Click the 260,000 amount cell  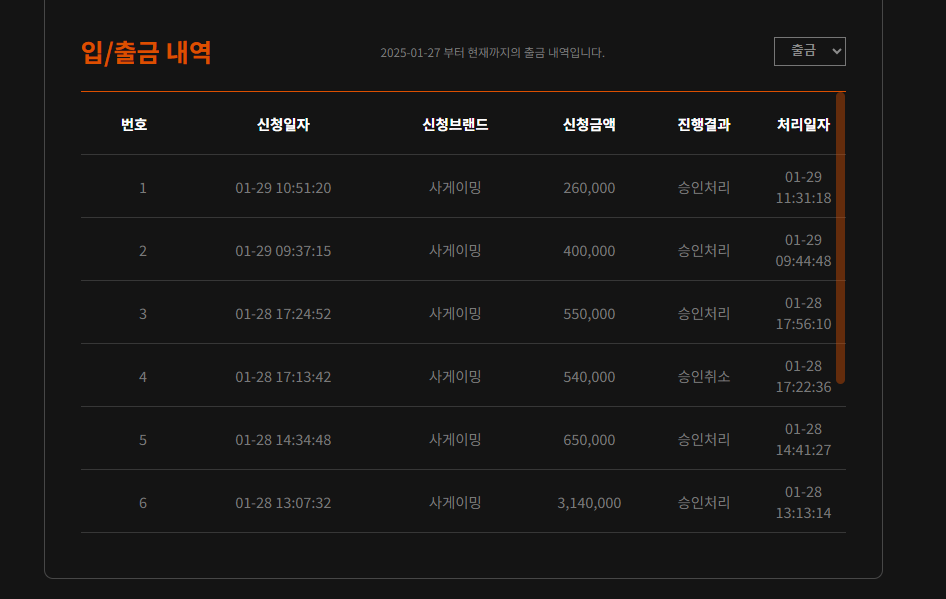pos(589,188)
